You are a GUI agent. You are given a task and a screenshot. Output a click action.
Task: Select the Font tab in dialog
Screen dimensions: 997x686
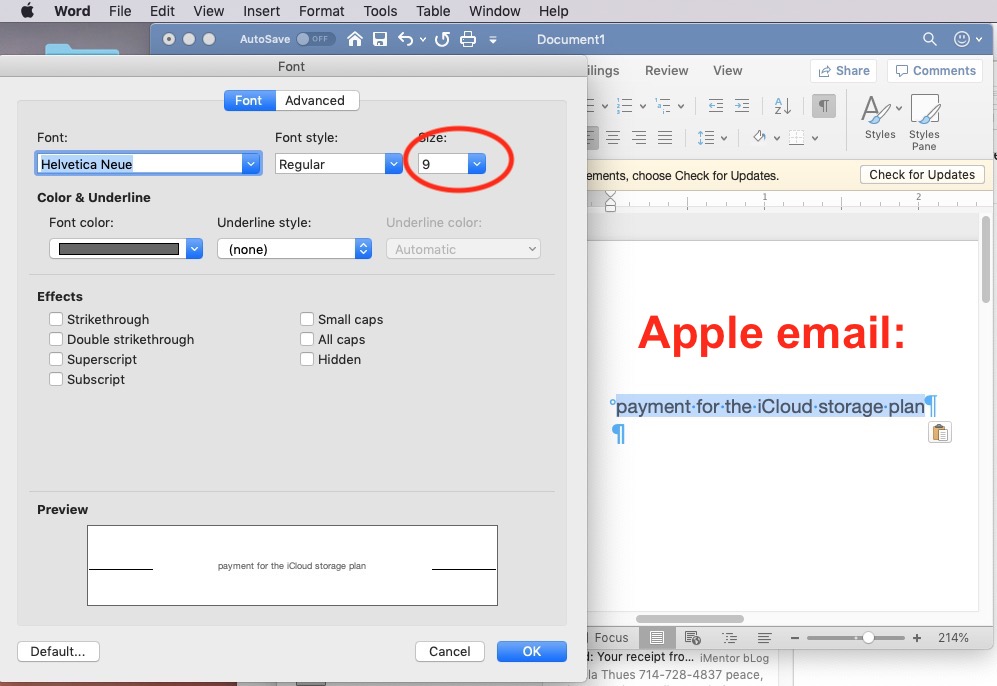pyautogui.click(x=249, y=100)
